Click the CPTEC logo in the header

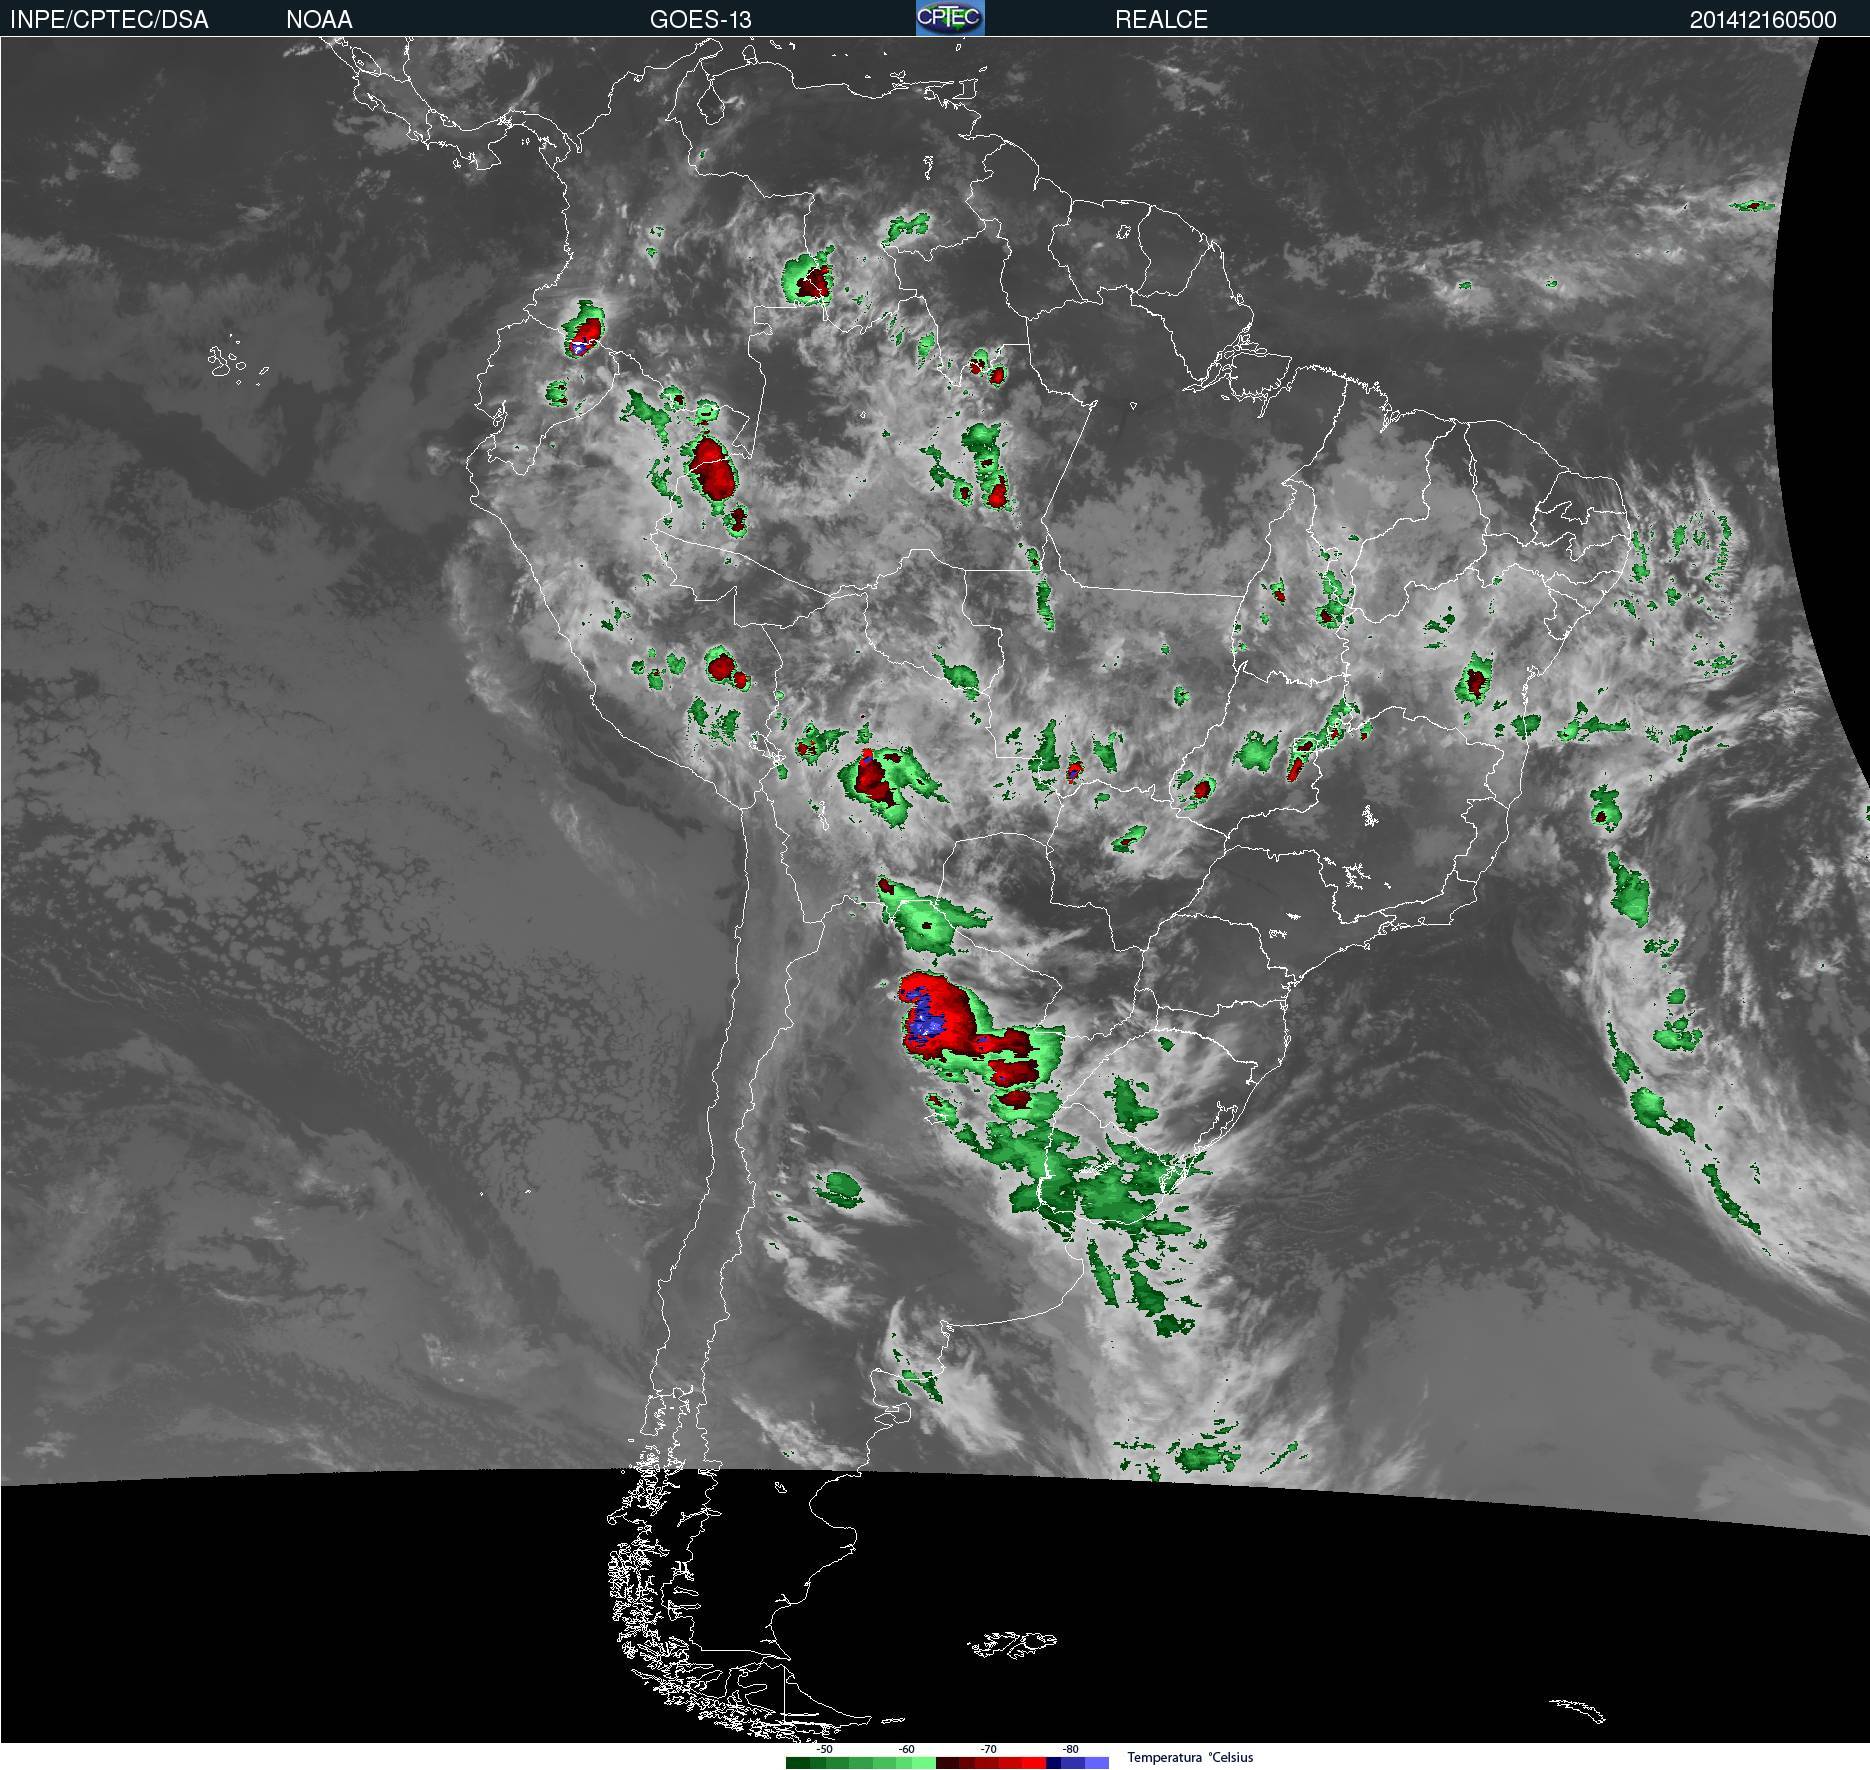tap(950, 18)
